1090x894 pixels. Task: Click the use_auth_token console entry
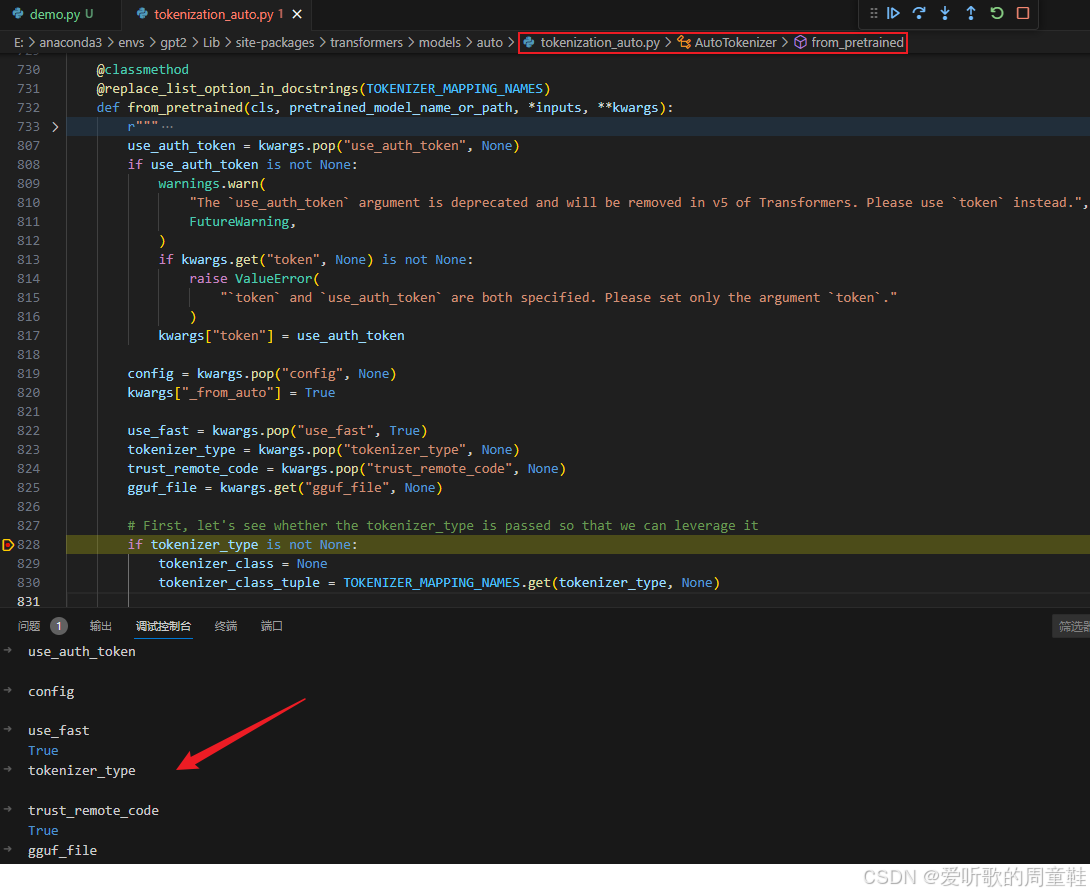click(x=82, y=652)
